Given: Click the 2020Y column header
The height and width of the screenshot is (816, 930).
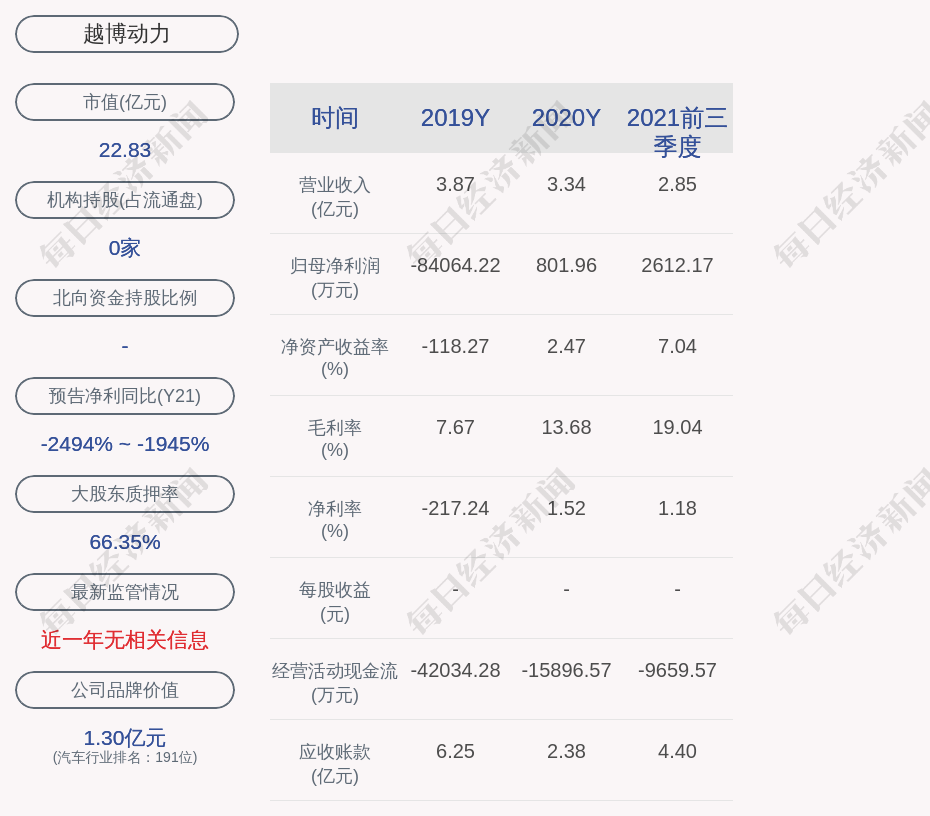Looking at the screenshot, I should 566,118.
